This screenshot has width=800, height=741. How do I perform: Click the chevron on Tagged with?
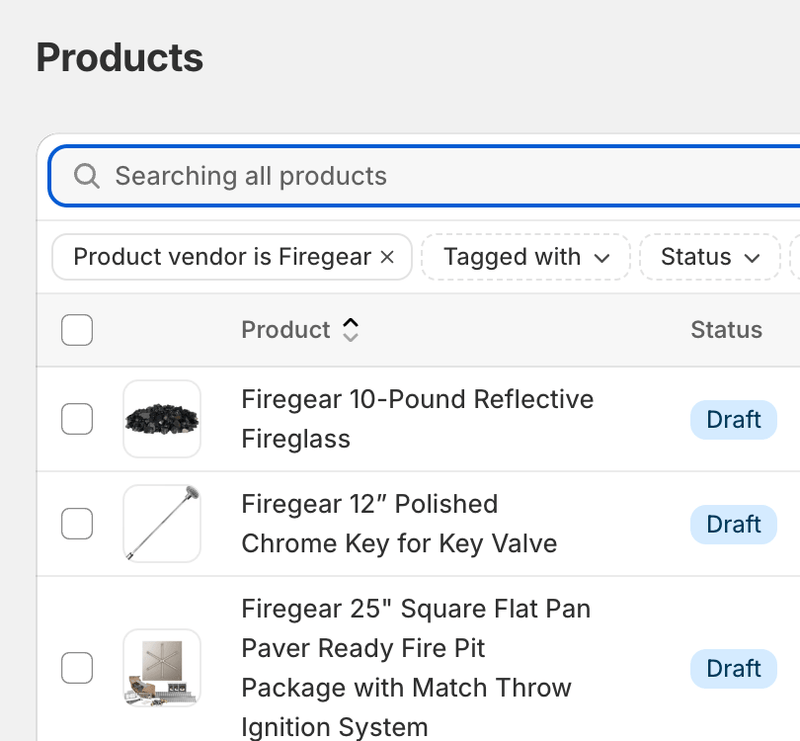[x=602, y=258]
